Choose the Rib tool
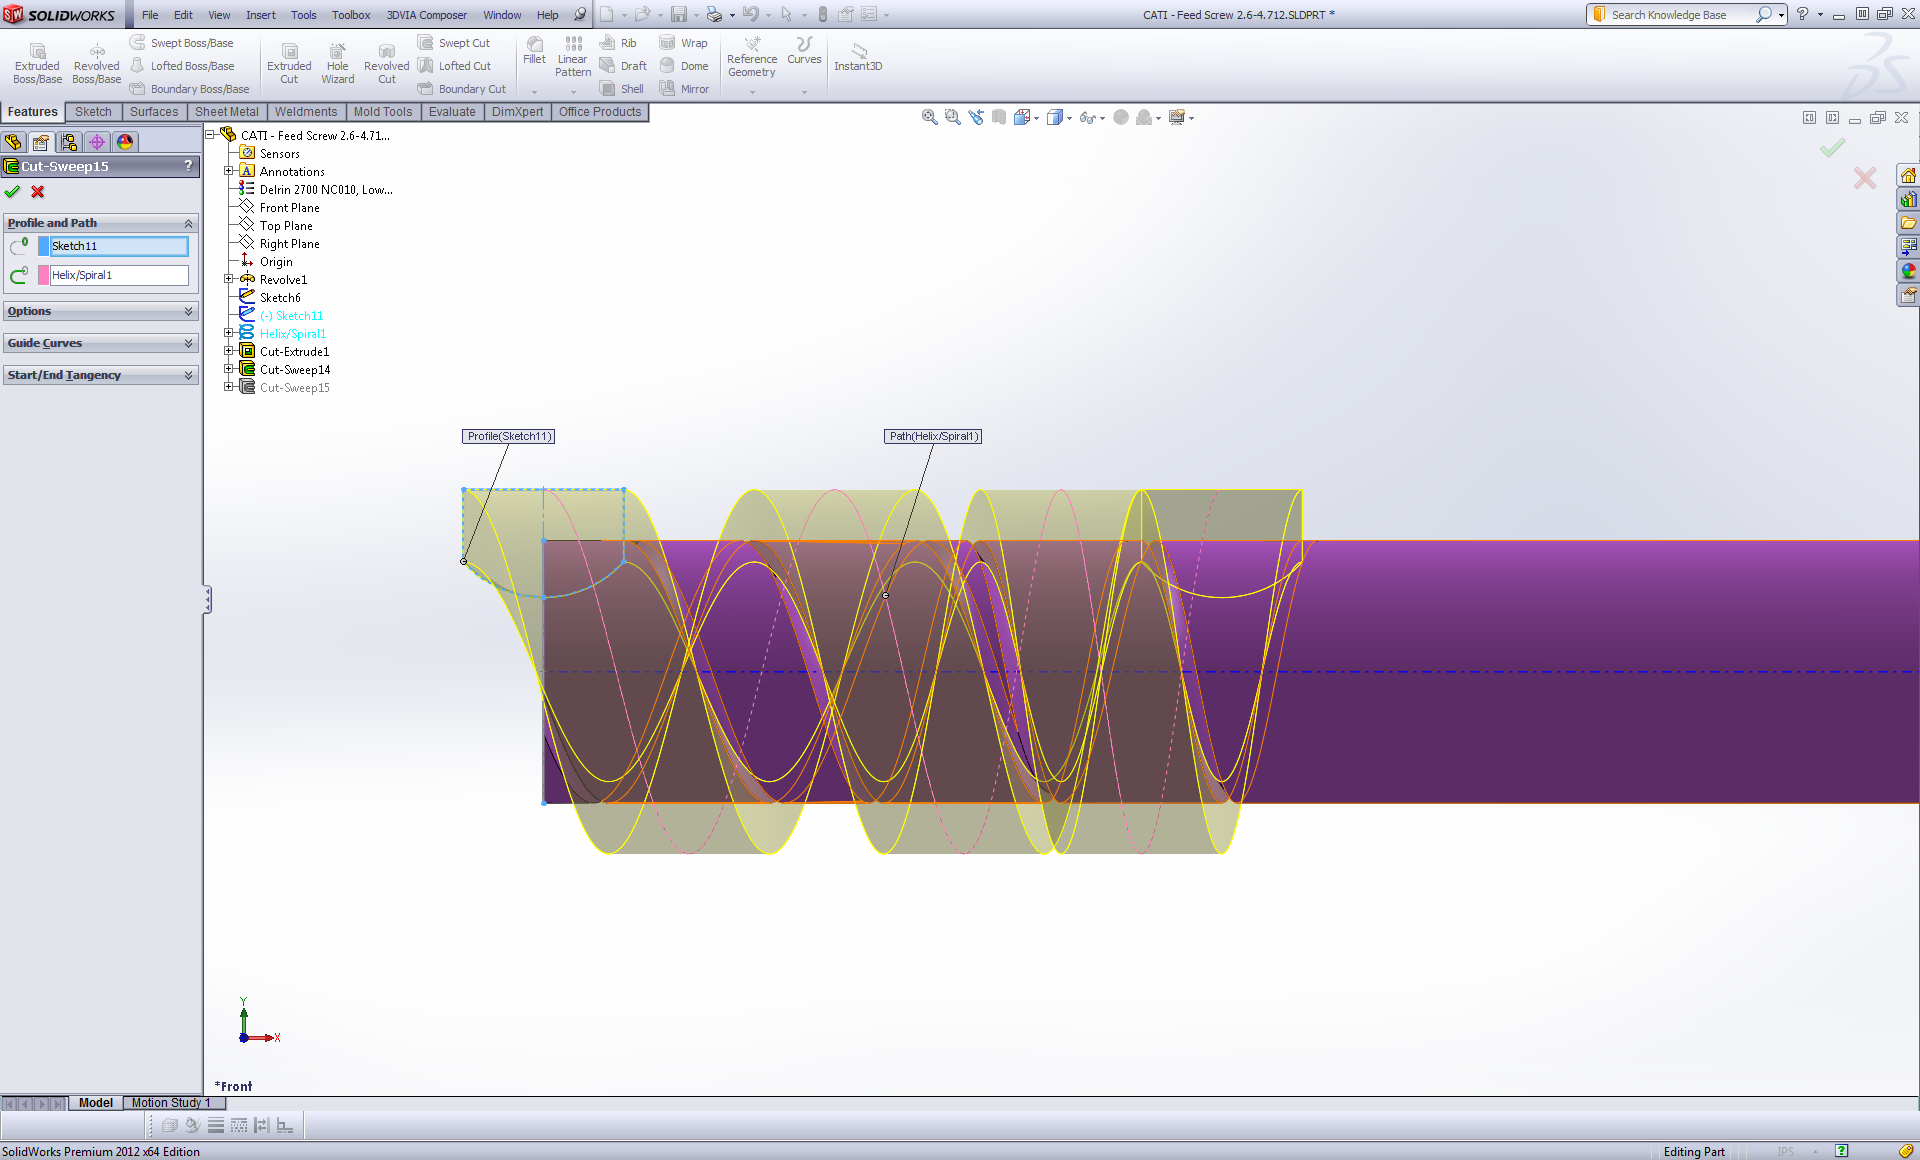Screen dimensions: 1920x1160 click(x=618, y=43)
